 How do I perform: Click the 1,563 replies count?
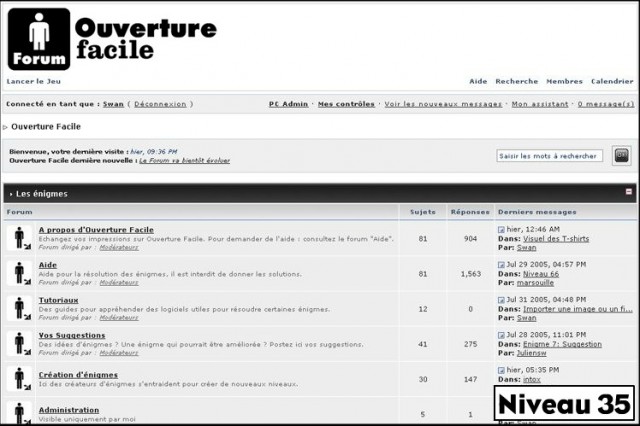coord(471,274)
